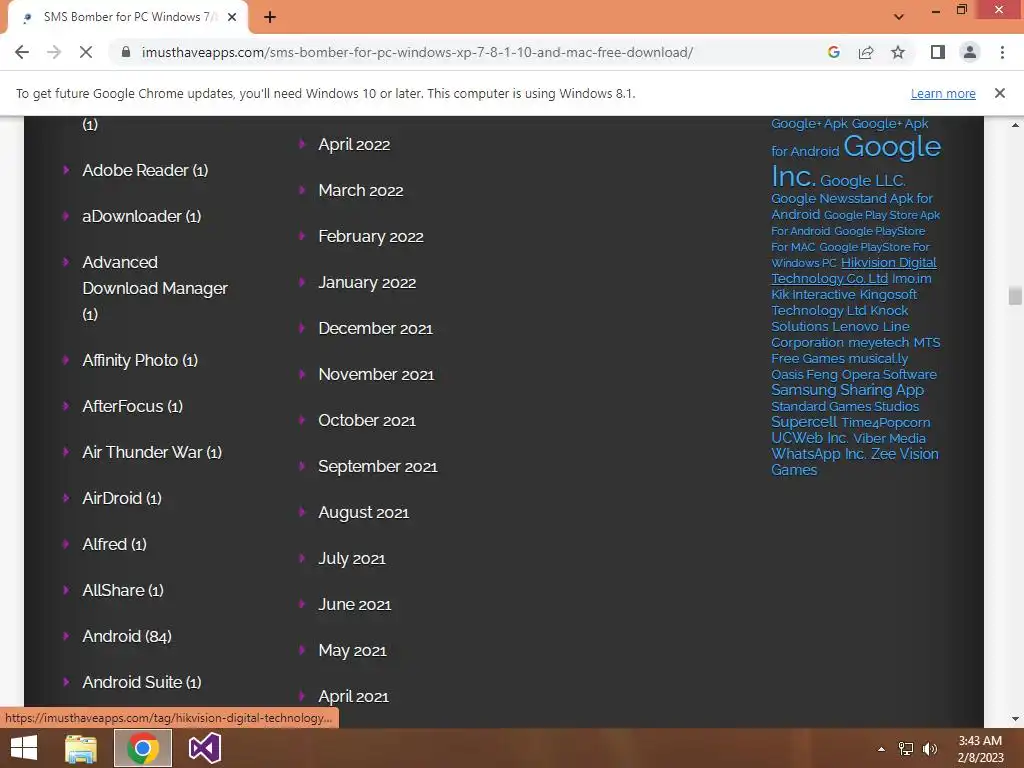The width and height of the screenshot is (1024, 768).
Task: Open January 2022 archive
Action: pyautogui.click(x=367, y=282)
